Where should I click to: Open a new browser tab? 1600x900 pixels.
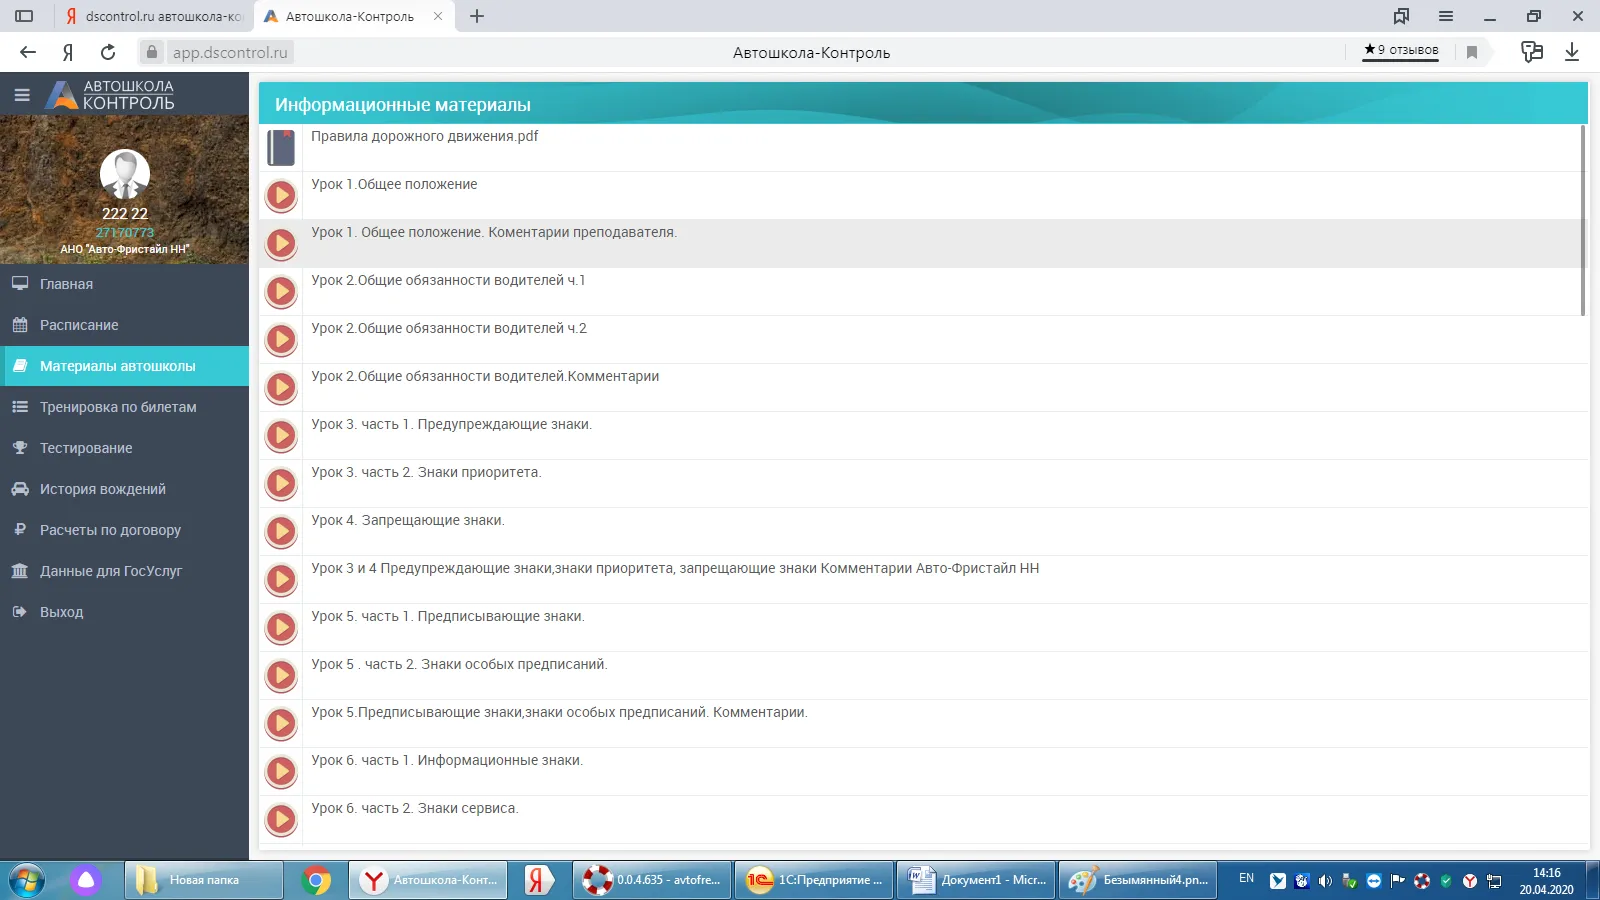click(x=477, y=16)
